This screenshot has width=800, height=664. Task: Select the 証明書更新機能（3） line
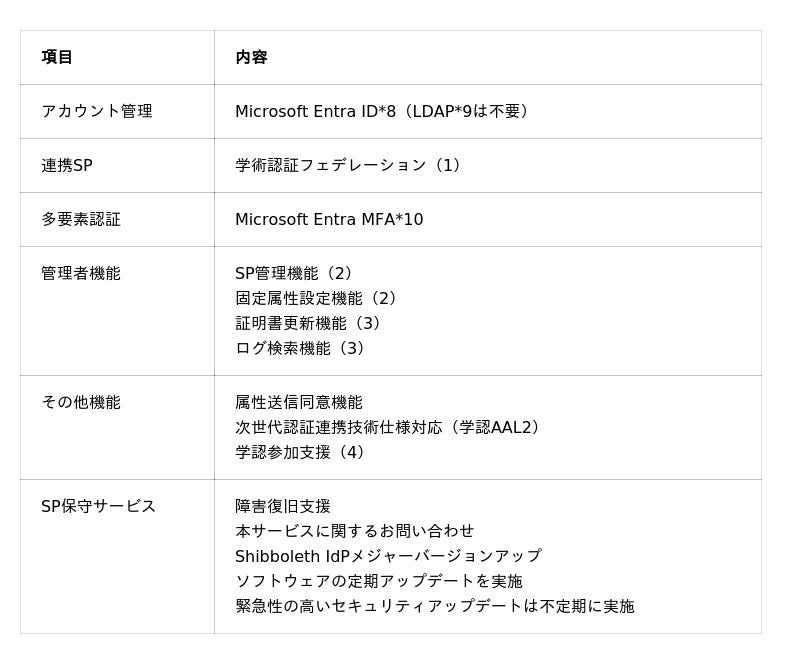(x=311, y=323)
